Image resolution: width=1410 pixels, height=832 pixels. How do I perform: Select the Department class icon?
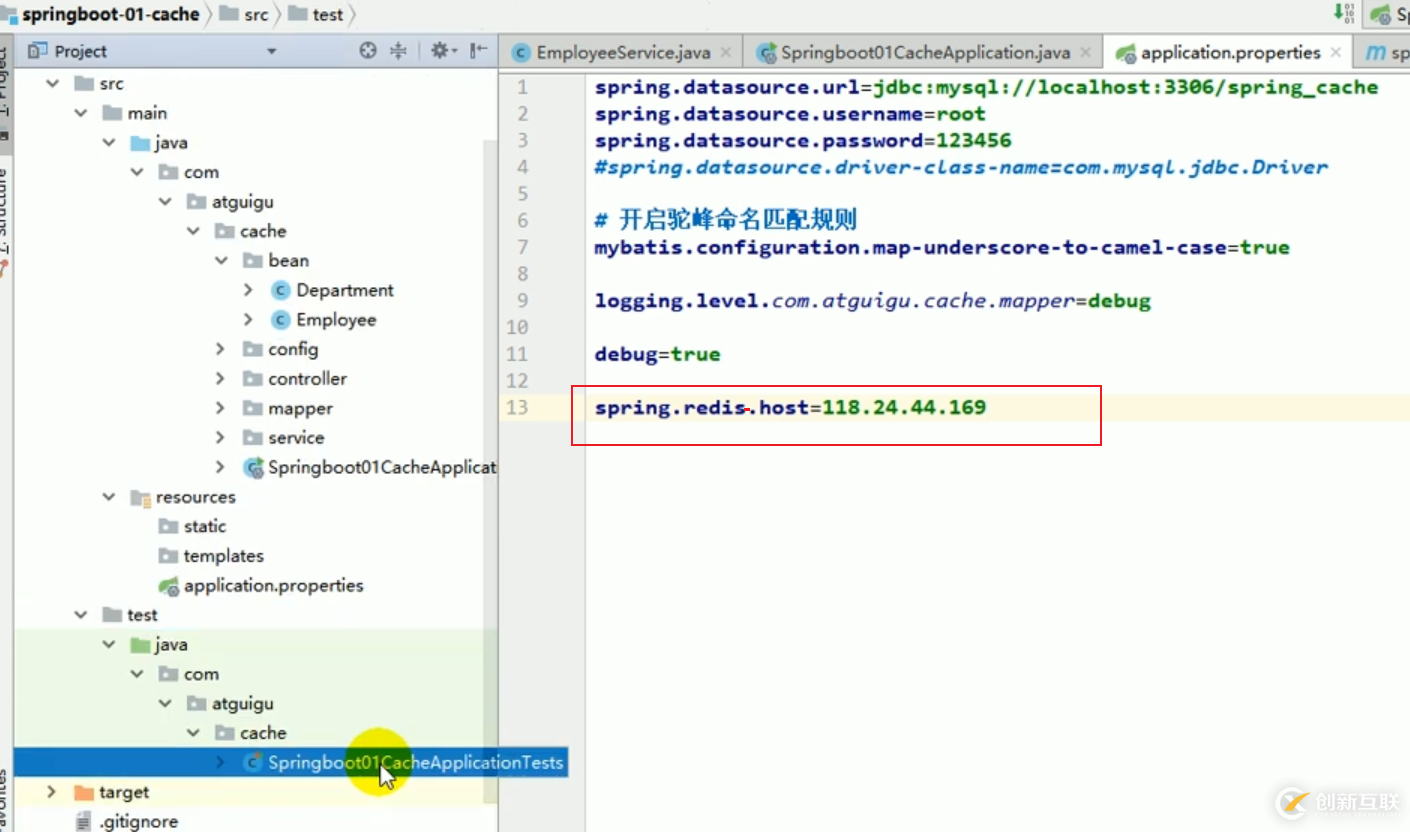281,290
